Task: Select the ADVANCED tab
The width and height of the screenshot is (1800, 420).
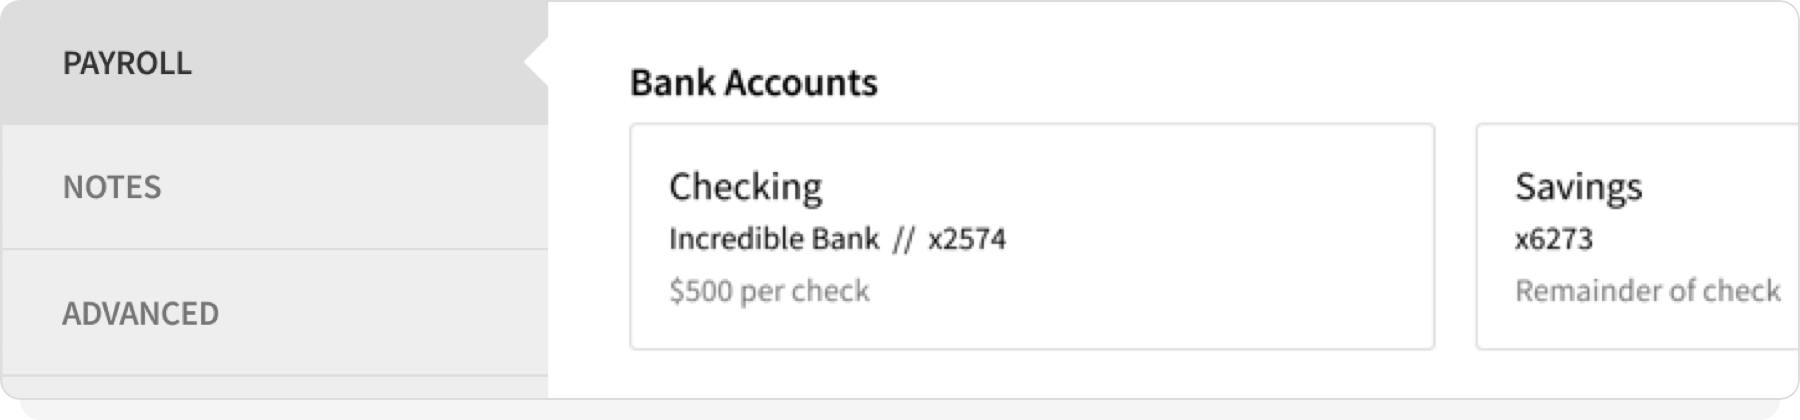Action: point(140,313)
